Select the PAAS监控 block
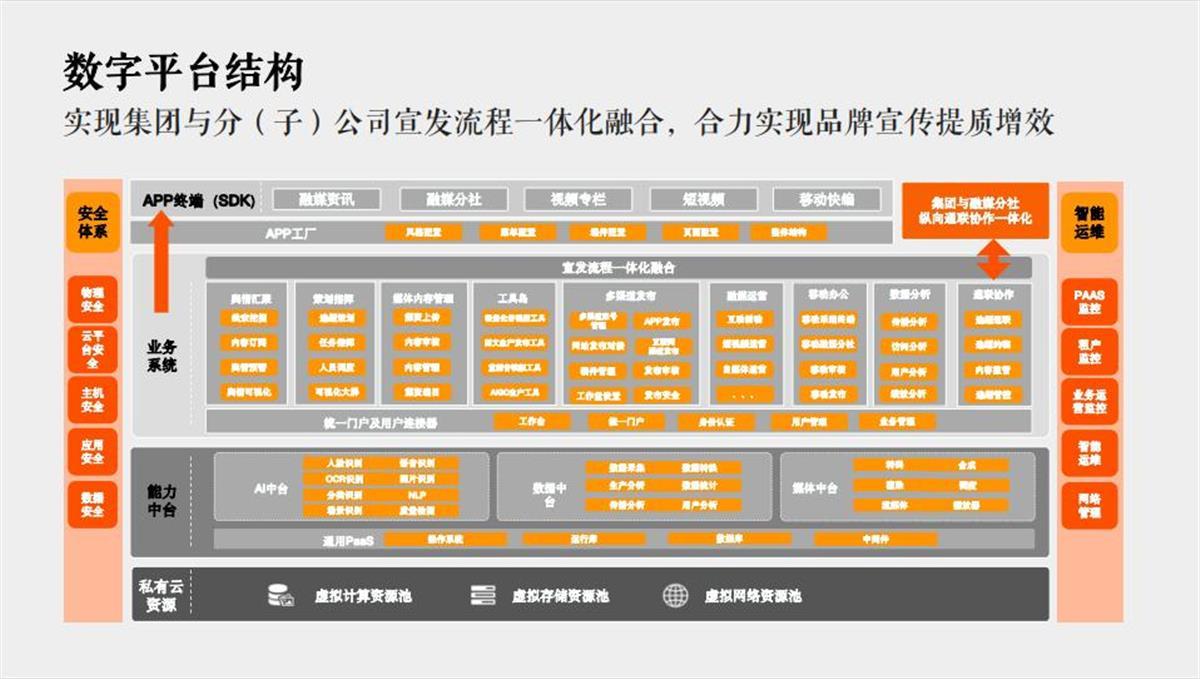Screen dimensions: 1200x679 coord(1089,302)
